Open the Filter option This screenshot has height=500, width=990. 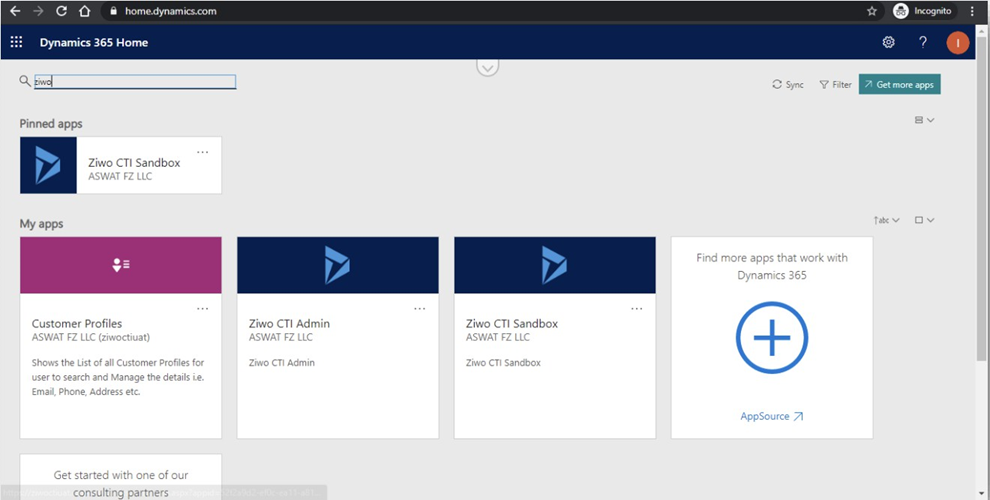click(835, 85)
